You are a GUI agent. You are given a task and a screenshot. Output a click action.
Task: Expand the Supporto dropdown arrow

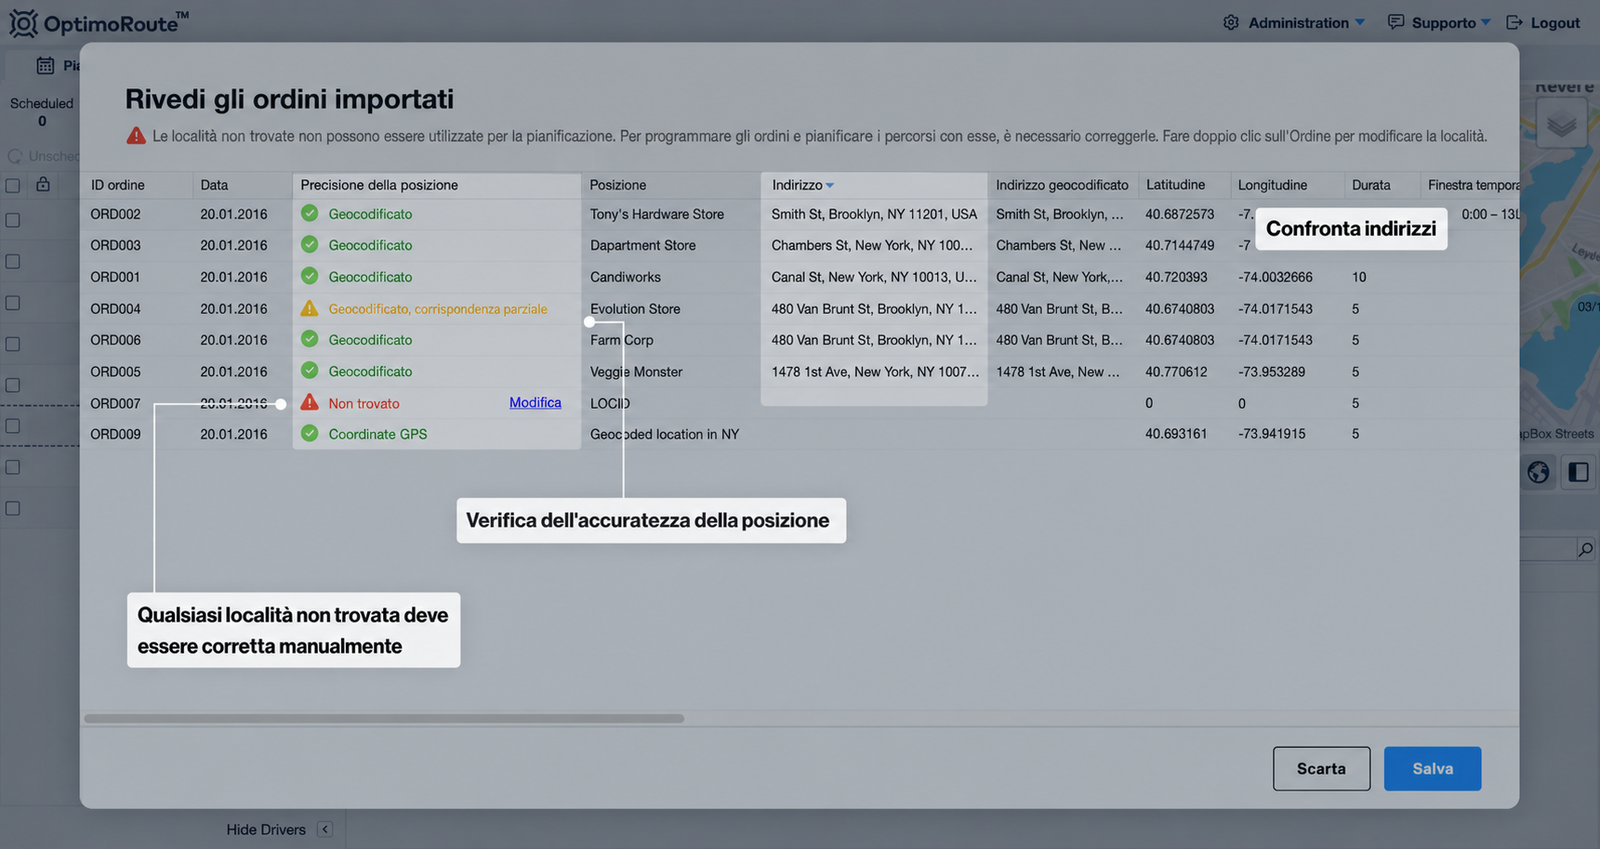tap(1486, 22)
